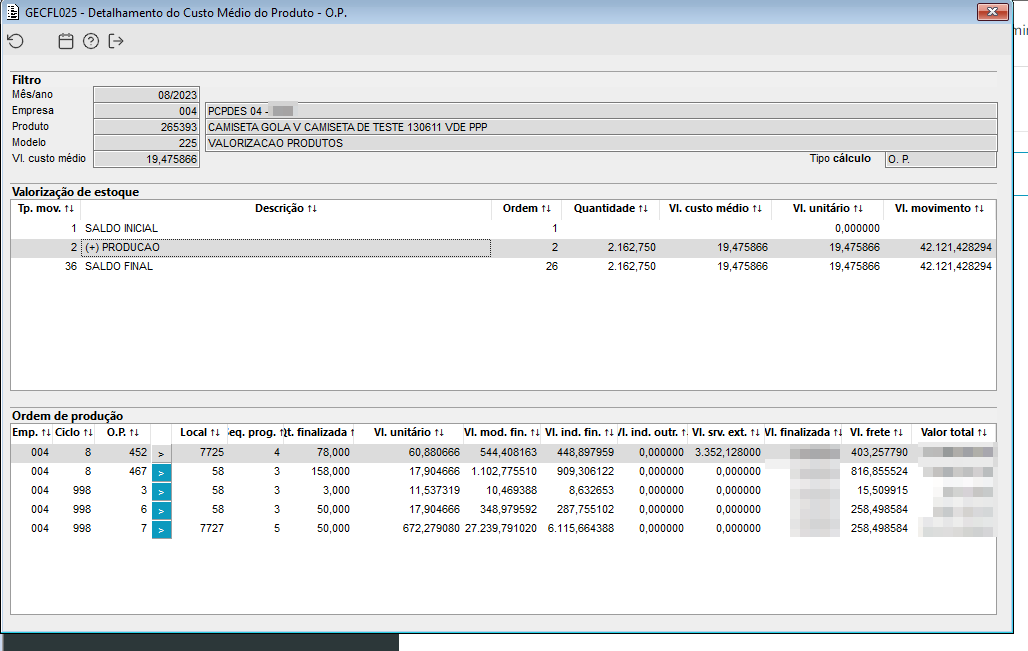
Task: Click the exit arrow icon in toolbar
Action: (x=116, y=41)
